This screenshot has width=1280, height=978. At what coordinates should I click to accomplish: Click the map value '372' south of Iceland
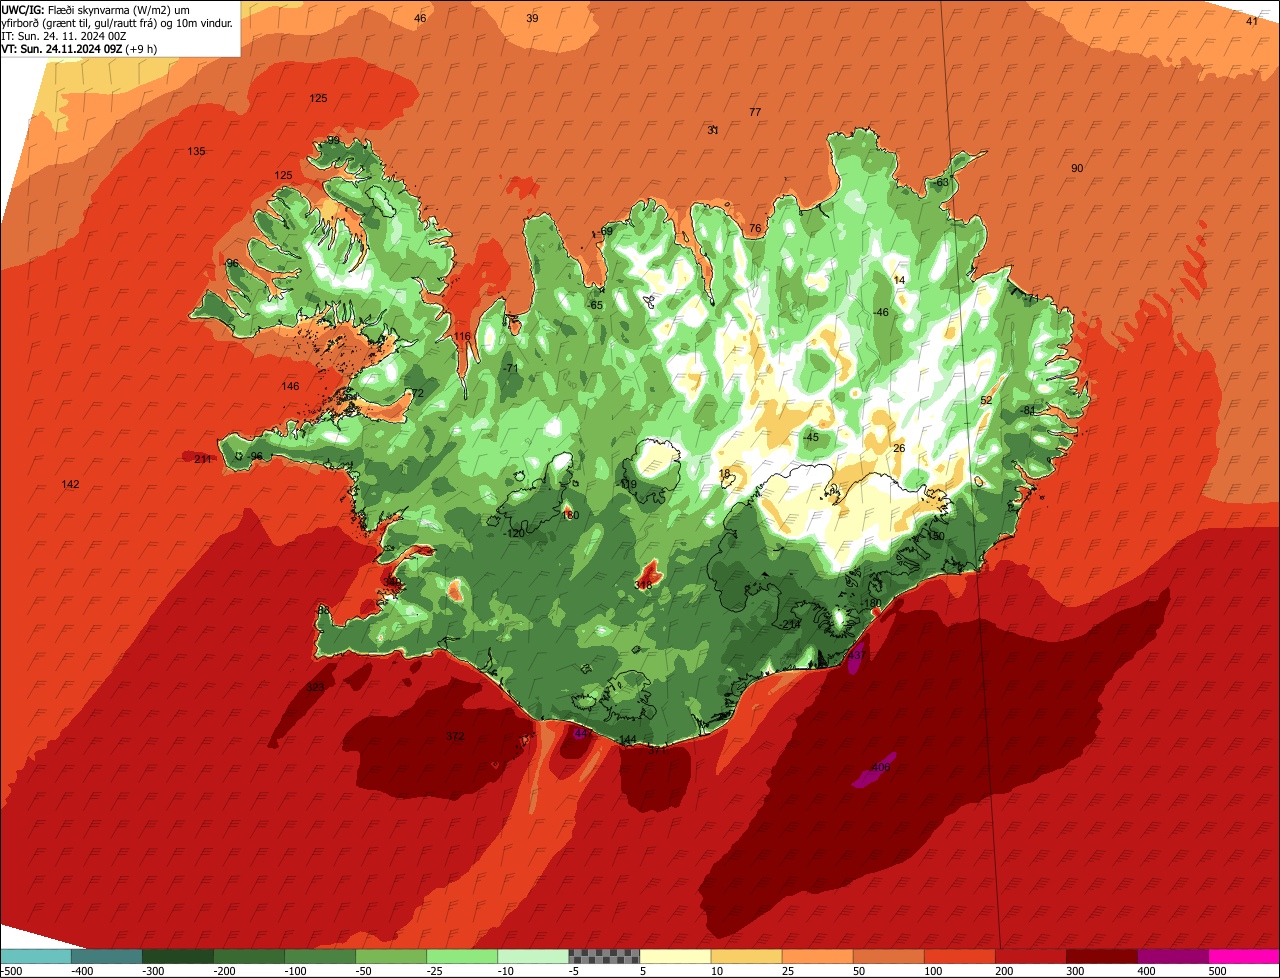[x=455, y=736]
